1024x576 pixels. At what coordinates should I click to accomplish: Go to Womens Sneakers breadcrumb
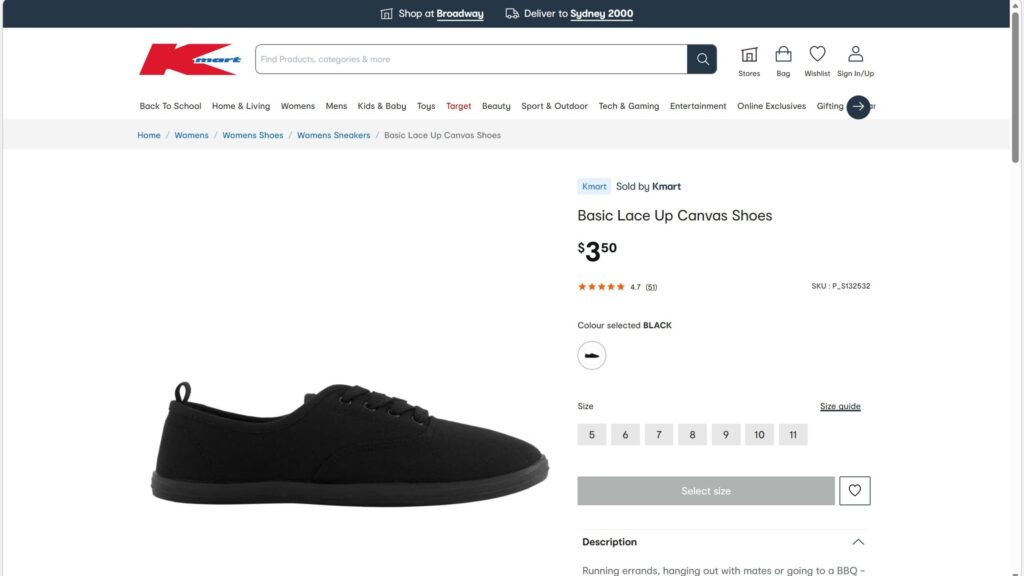[333, 135]
